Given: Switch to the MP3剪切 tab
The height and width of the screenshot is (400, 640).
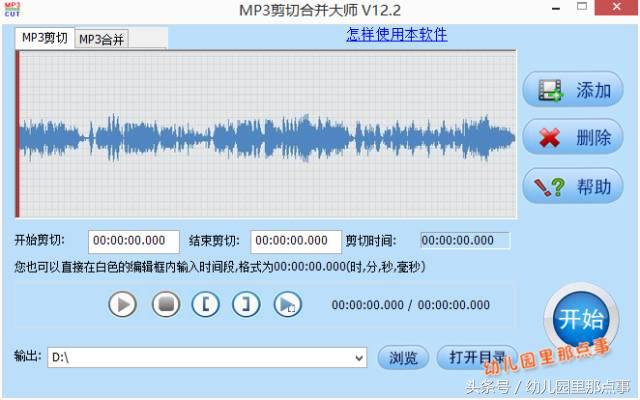Looking at the screenshot, I should click(44, 38).
